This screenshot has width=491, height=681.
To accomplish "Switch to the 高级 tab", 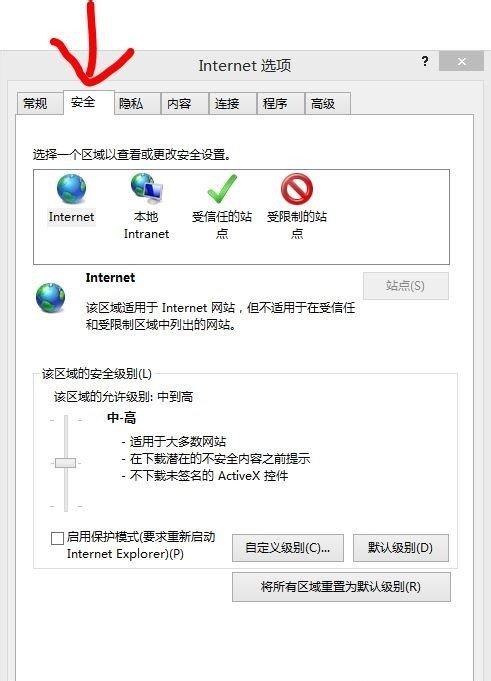I will click(327, 103).
